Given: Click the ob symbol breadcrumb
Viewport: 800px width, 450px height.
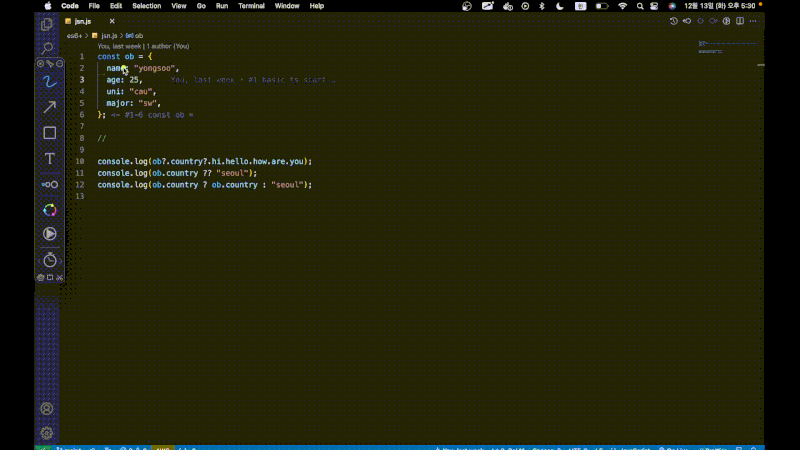Looking at the screenshot, I should (x=135, y=36).
